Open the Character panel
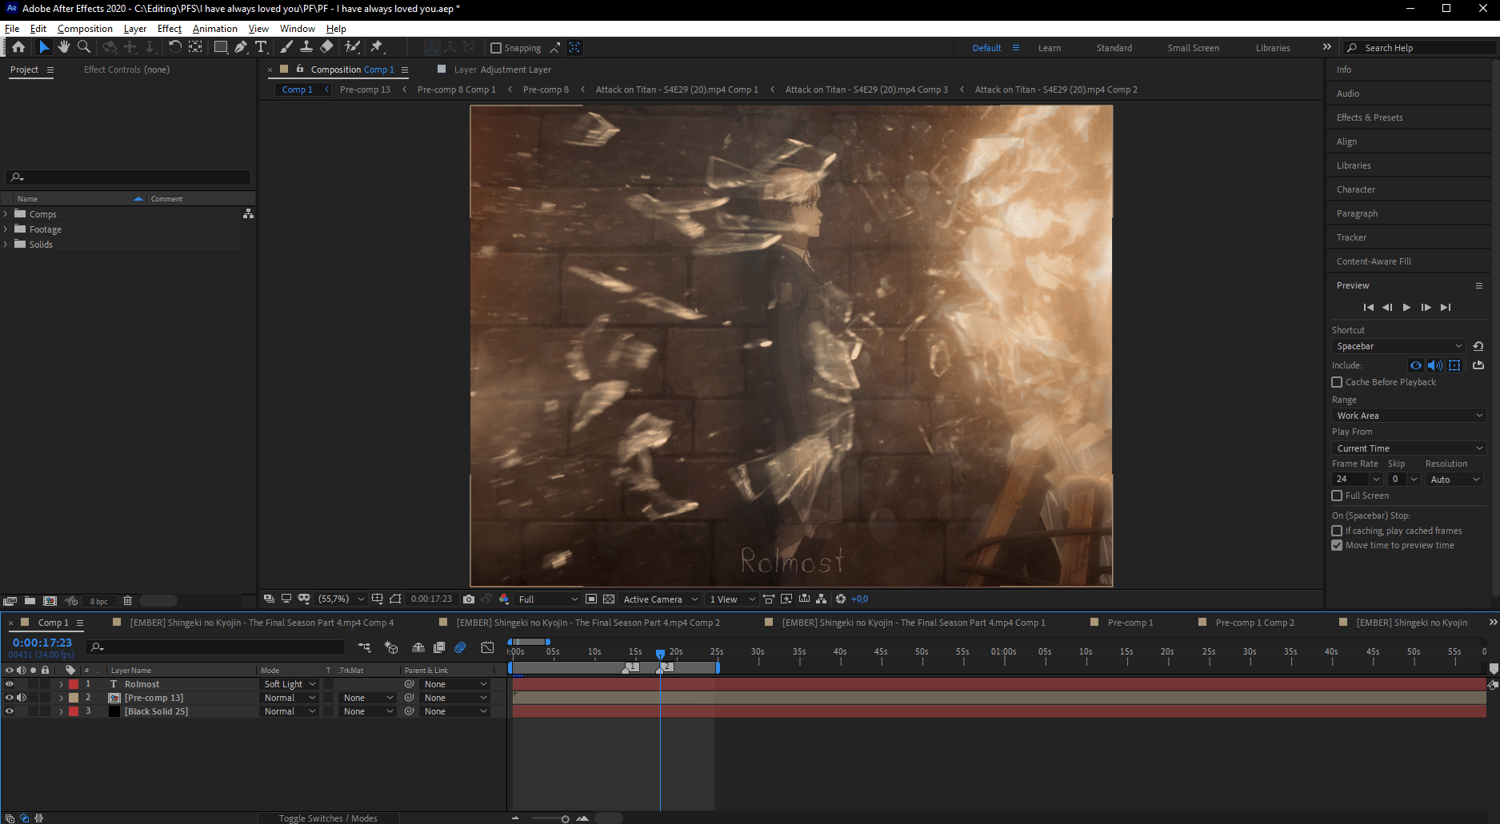The image size is (1500, 824). pos(1356,190)
